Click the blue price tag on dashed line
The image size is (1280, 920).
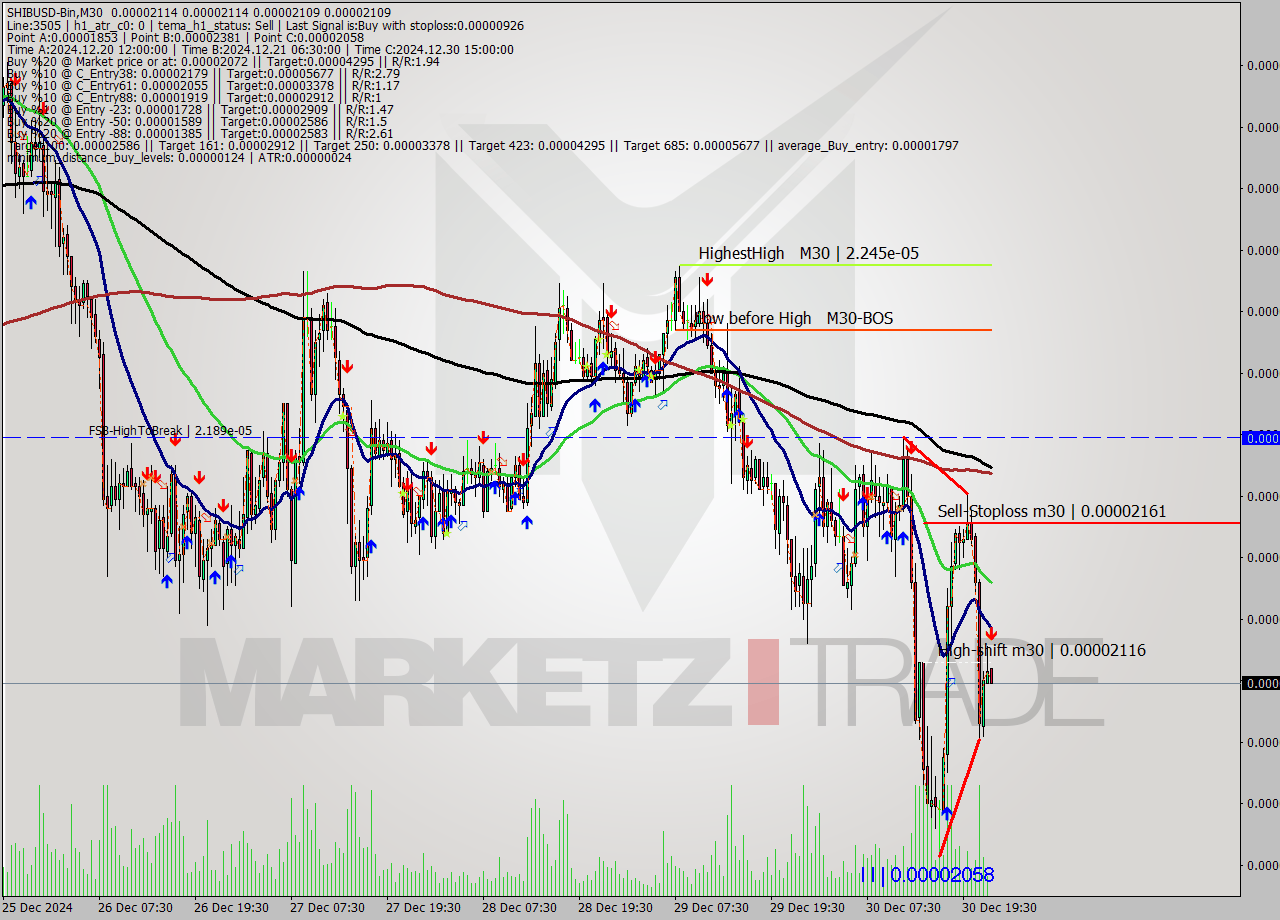tap(1260, 438)
